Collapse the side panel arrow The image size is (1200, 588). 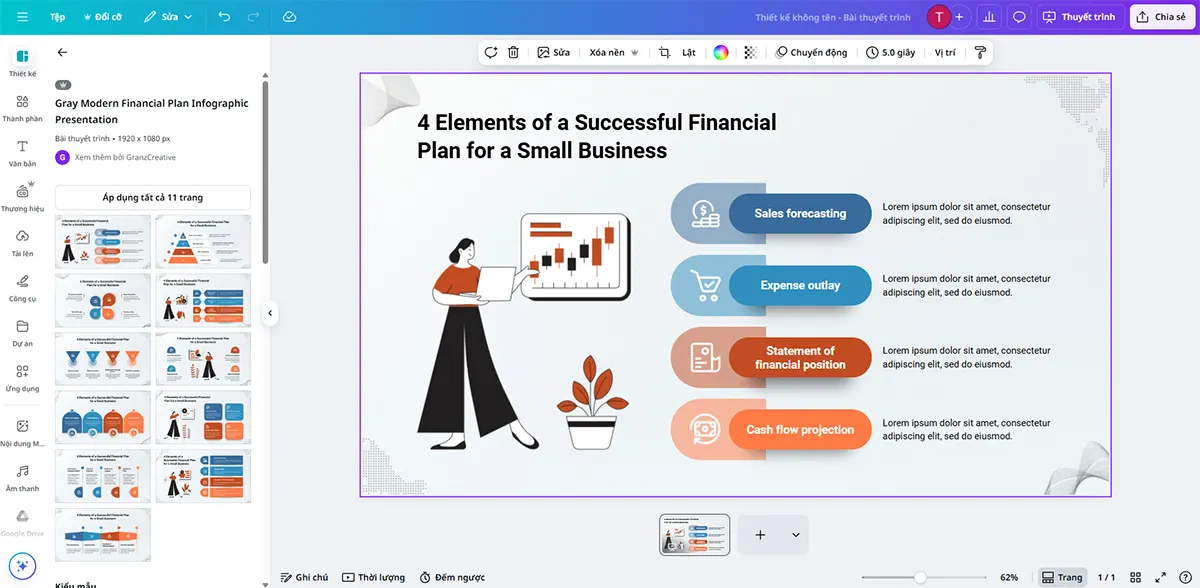[x=269, y=313]
